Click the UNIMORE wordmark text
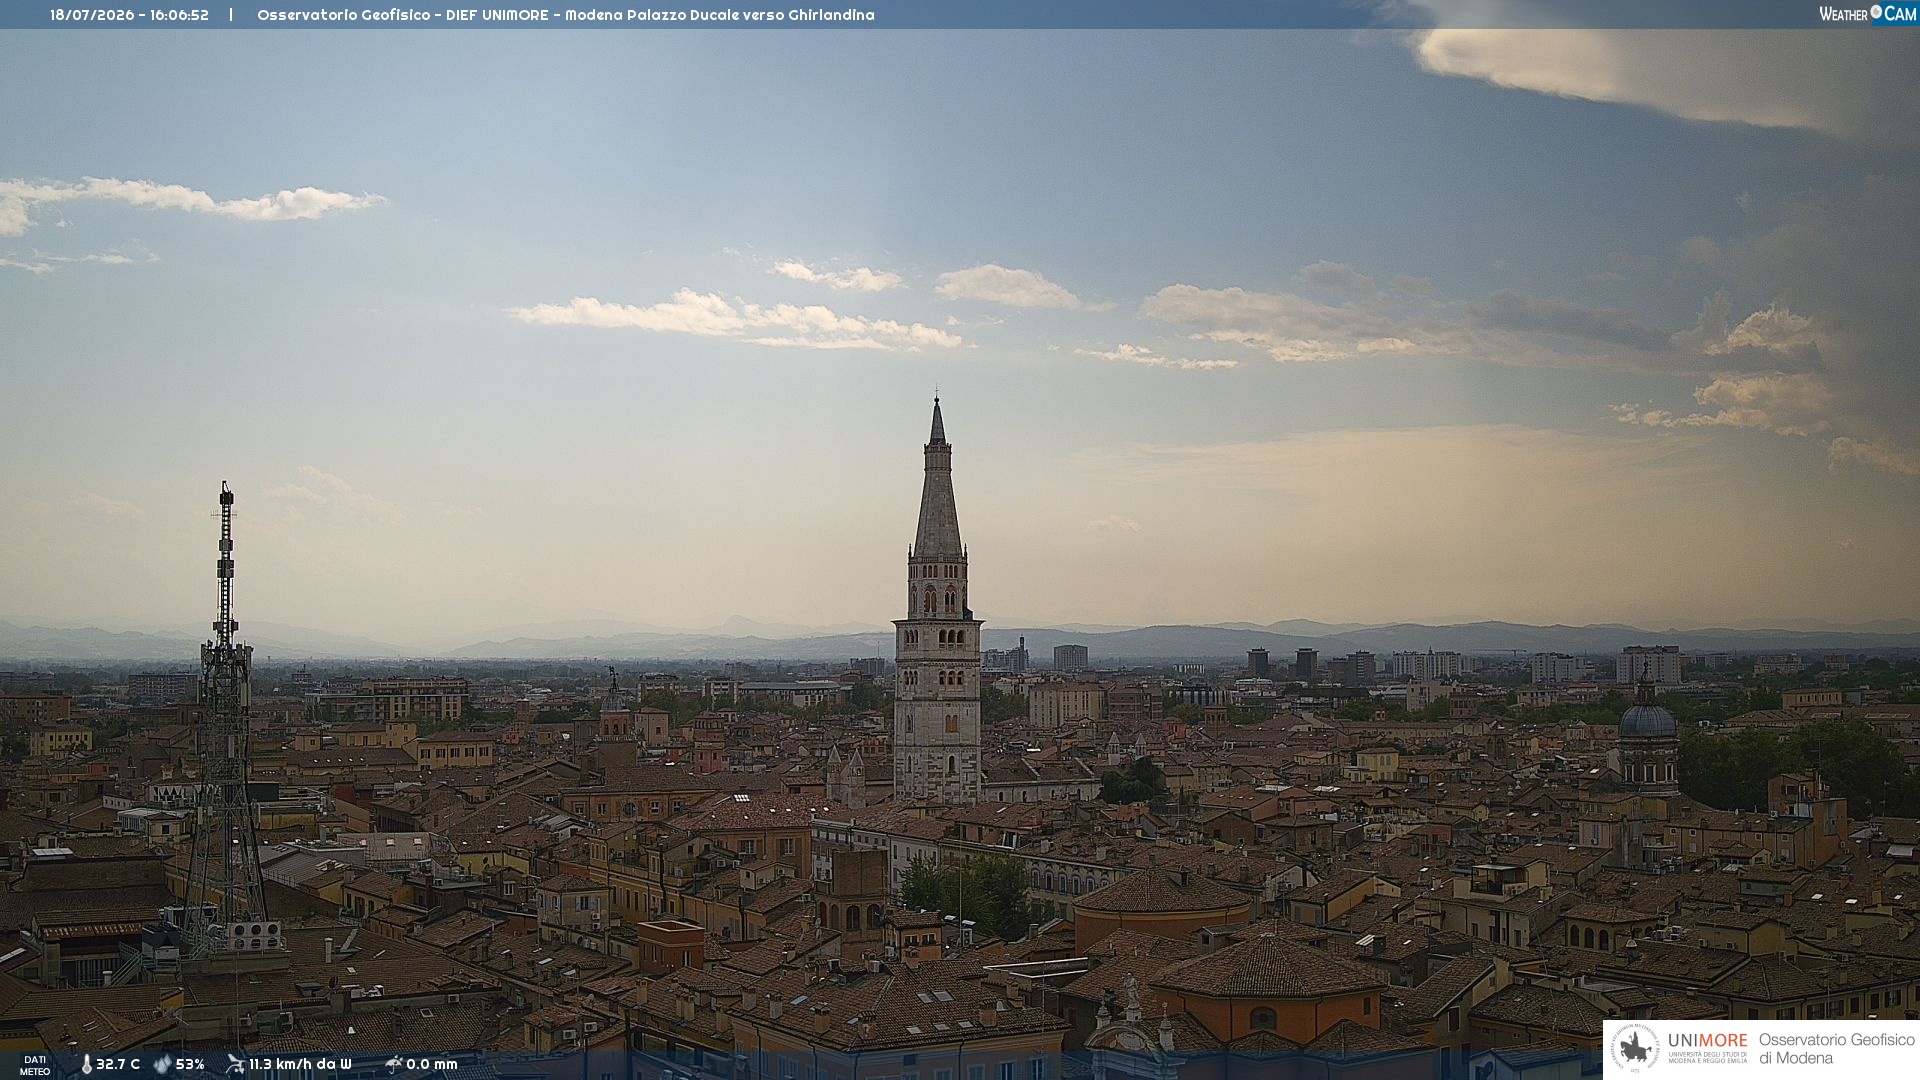The width and height of the screenshot is (1920, 1080). 1708,1040
